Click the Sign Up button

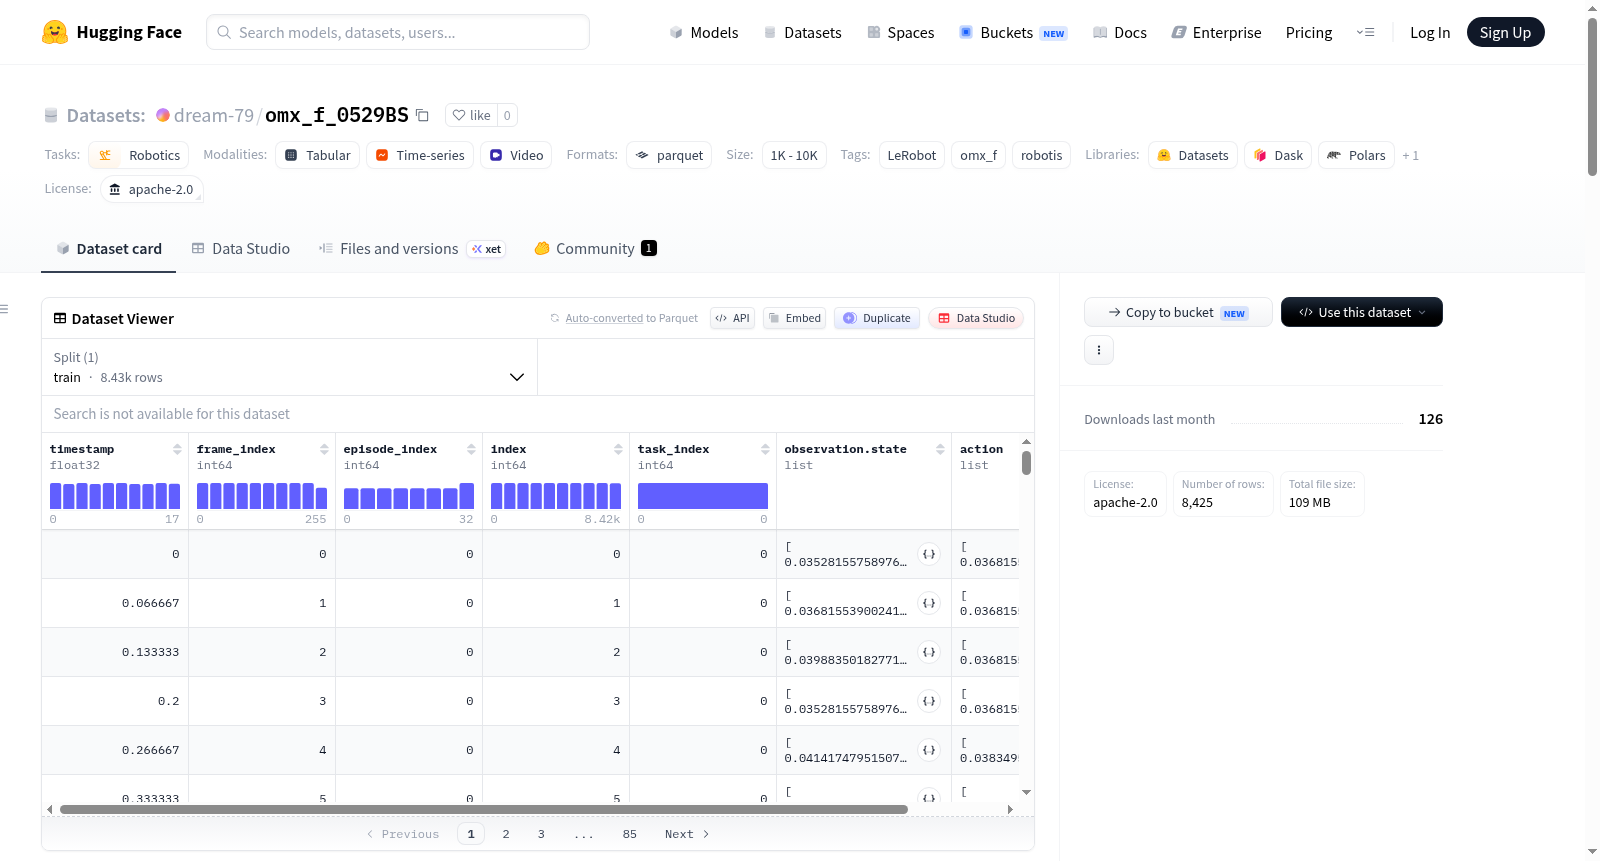coord(1506,32)
